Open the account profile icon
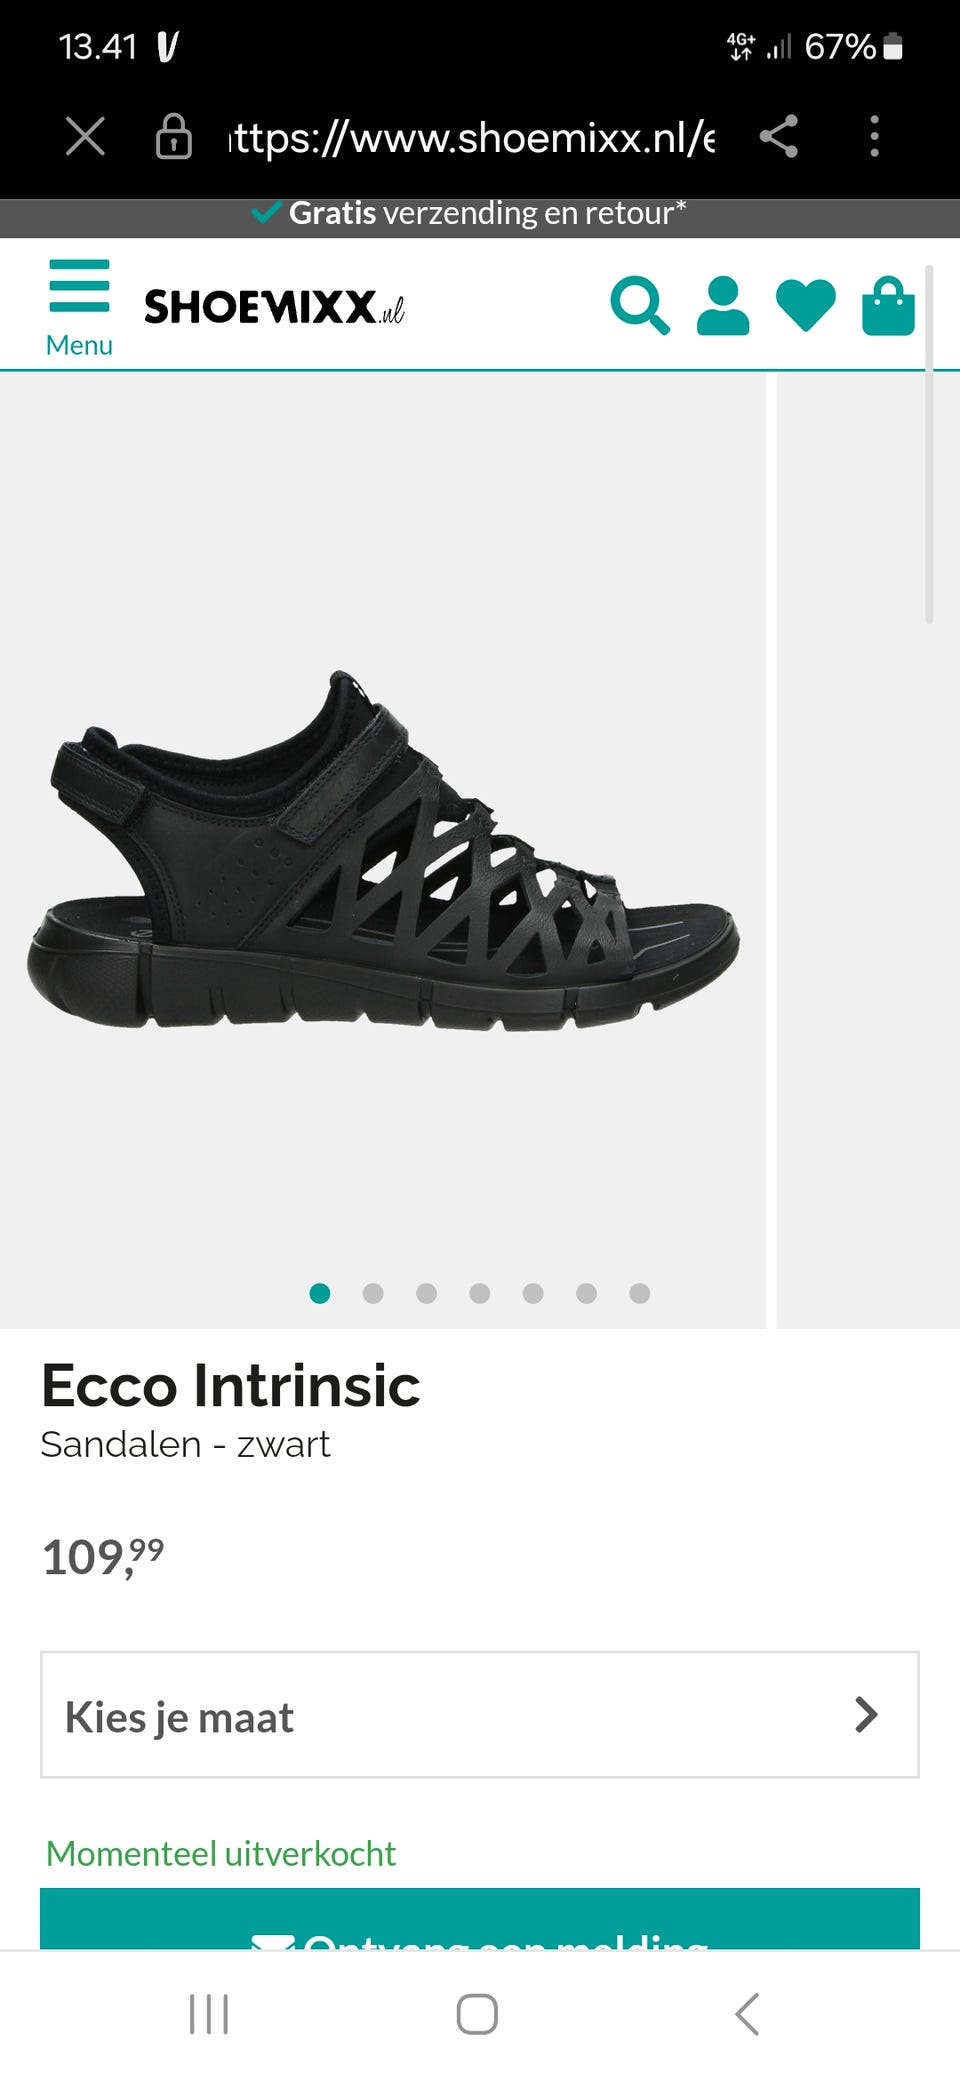This screenshot has height=2080, width=960. (722, 306)
